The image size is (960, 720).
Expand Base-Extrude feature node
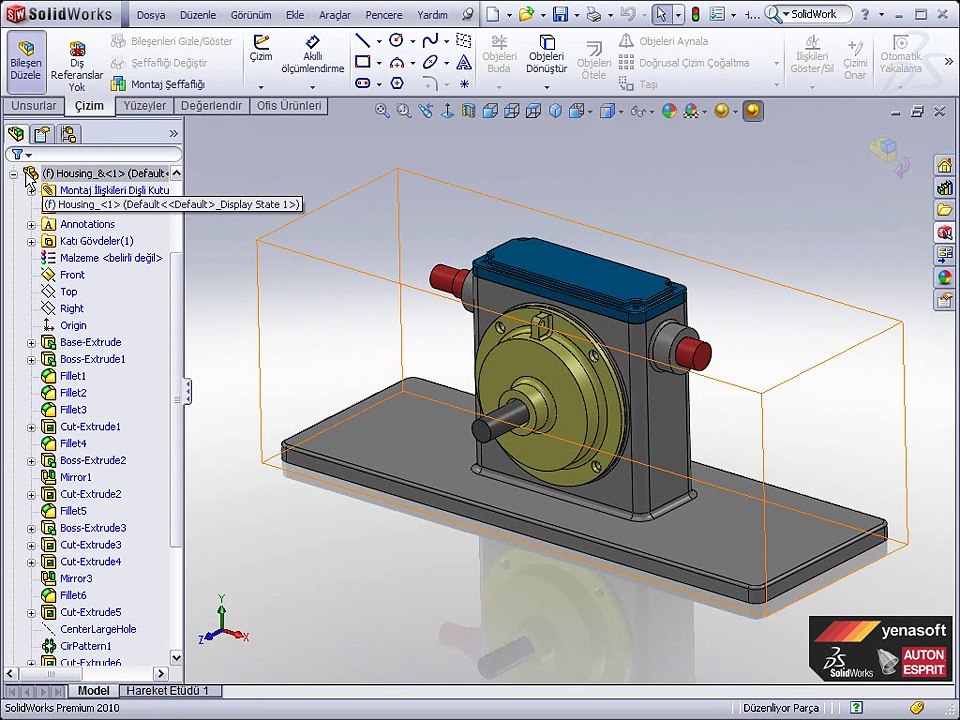pos(31,343)
